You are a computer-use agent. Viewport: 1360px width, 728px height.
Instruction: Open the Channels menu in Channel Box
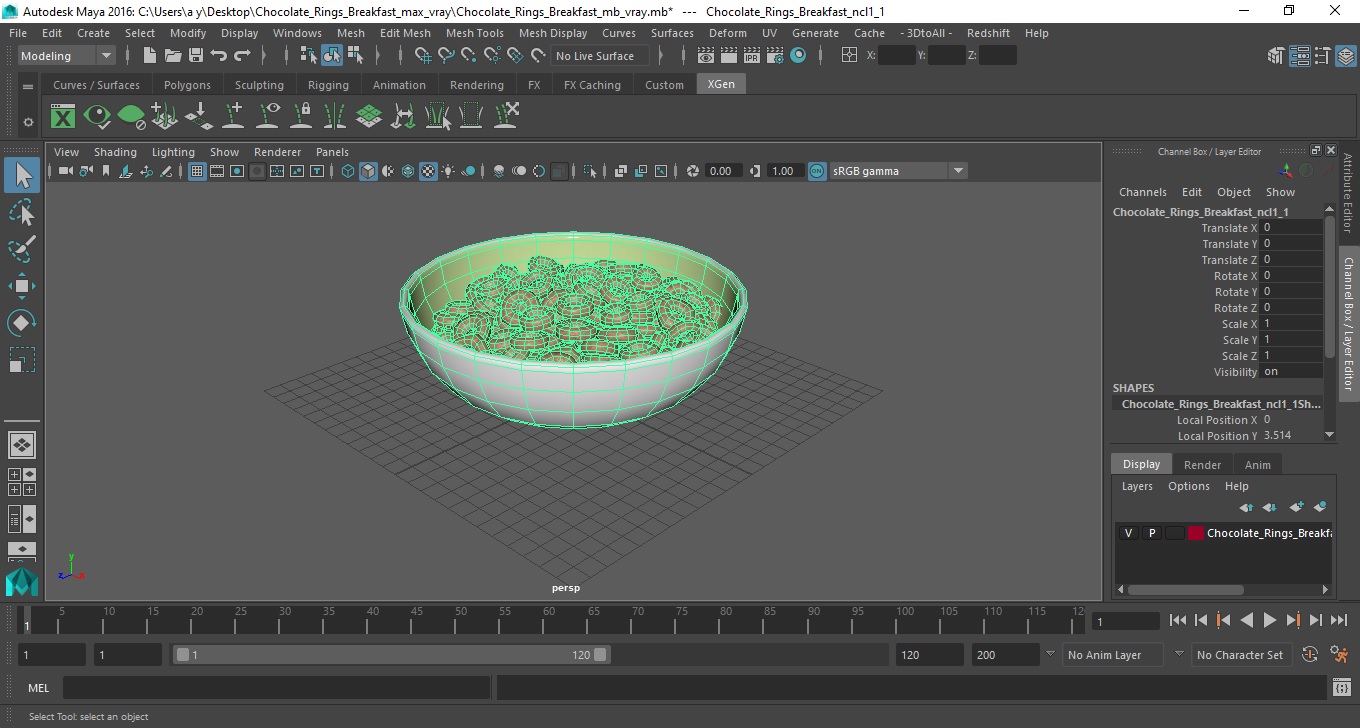pos(1142,192)
